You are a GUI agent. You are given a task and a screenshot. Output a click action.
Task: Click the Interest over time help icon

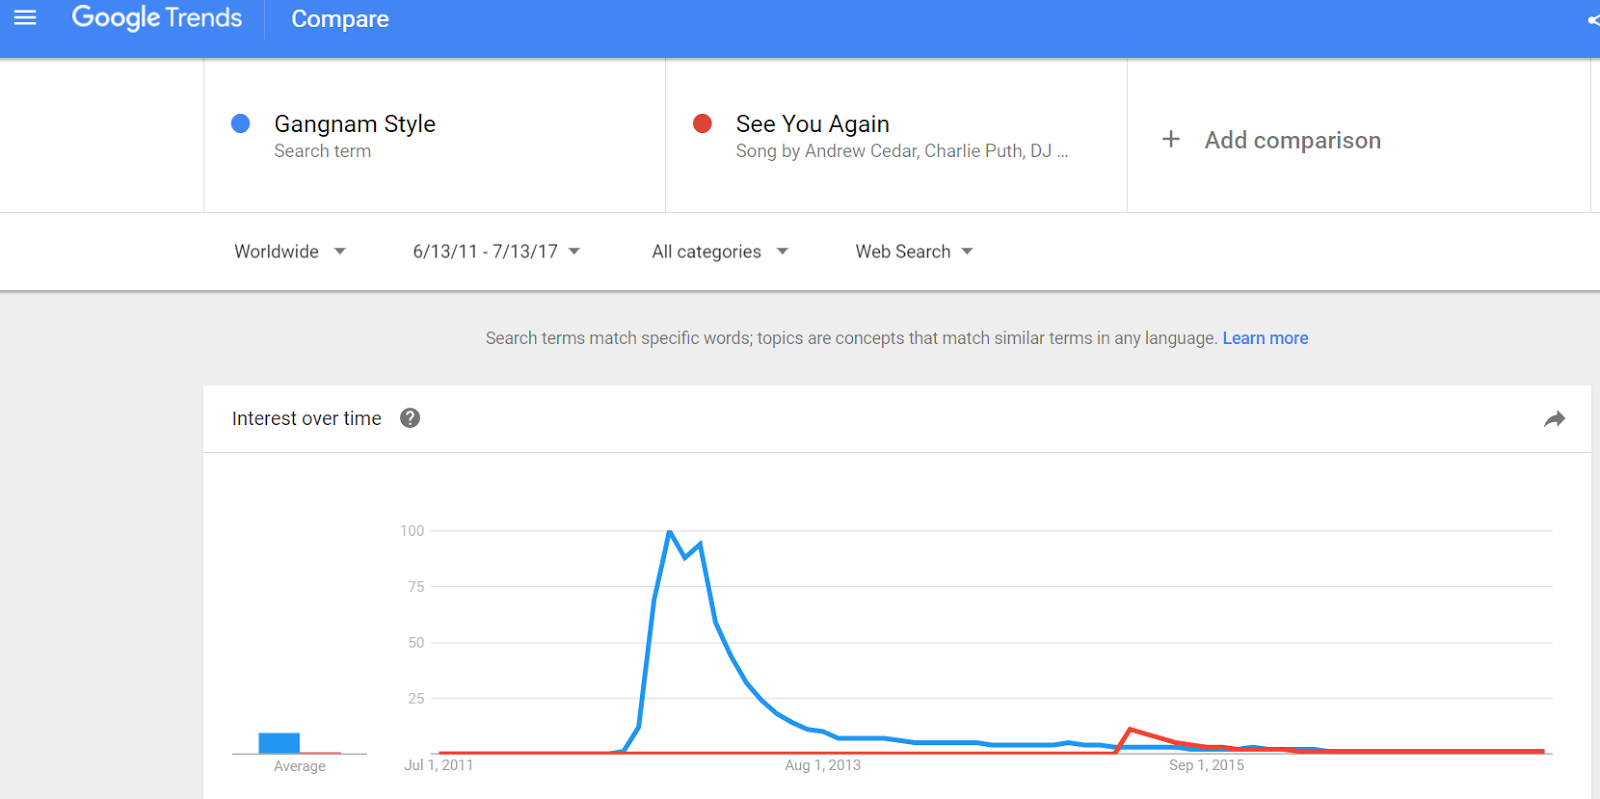point(410,418)
